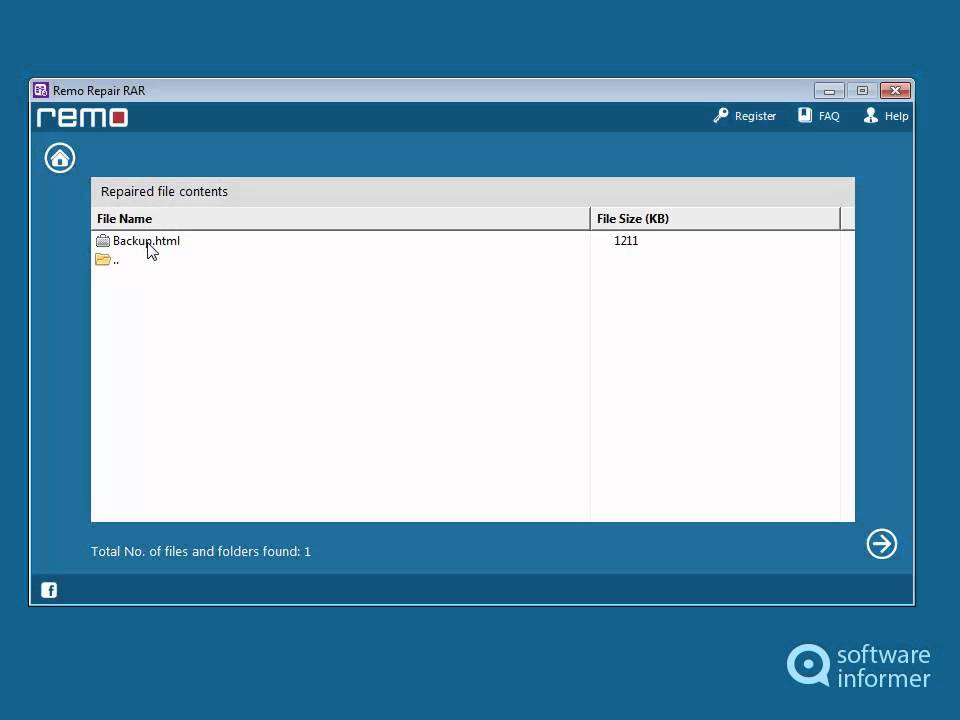
Task: Maximize the Remo Repair RAR window
Action: tap(862, 91)
